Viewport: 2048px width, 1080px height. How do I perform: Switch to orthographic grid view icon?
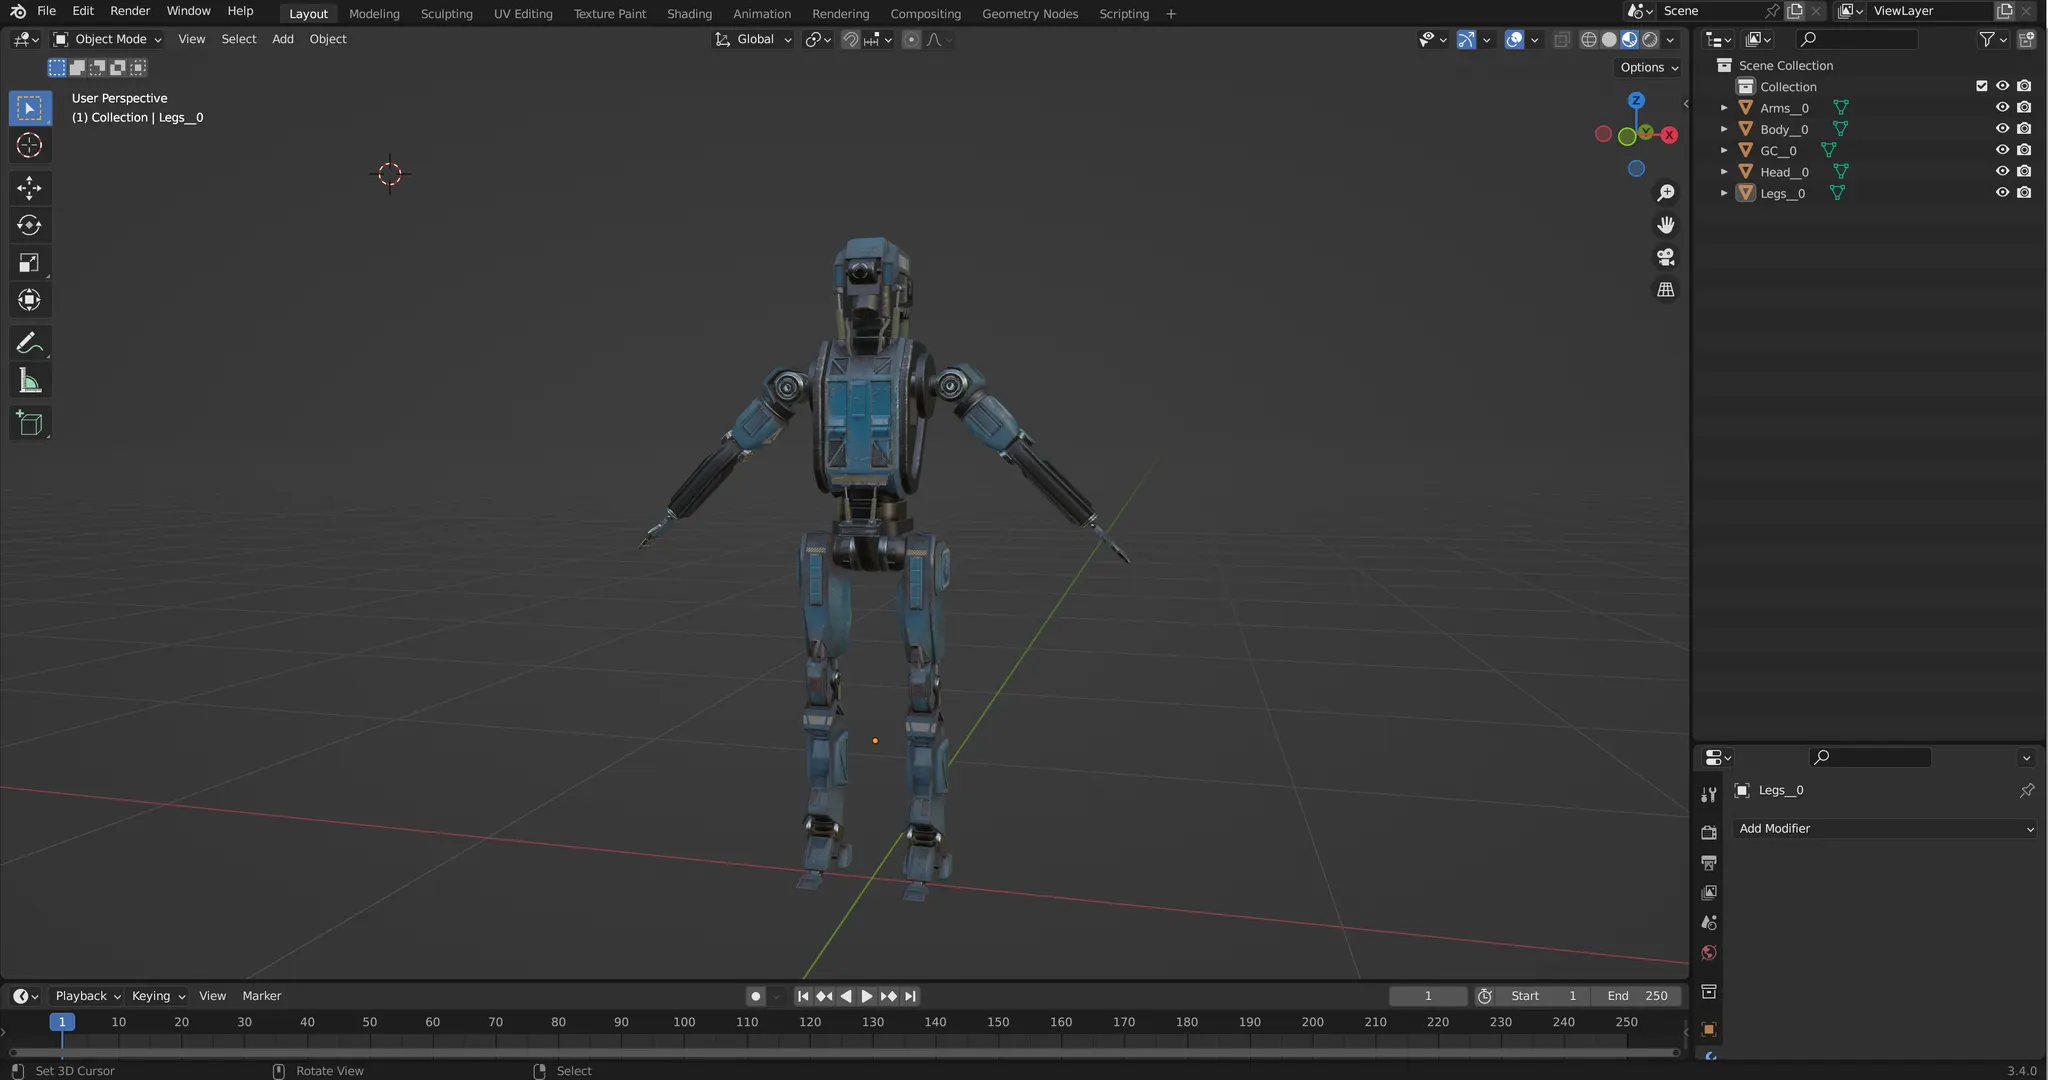point(1665,290)
